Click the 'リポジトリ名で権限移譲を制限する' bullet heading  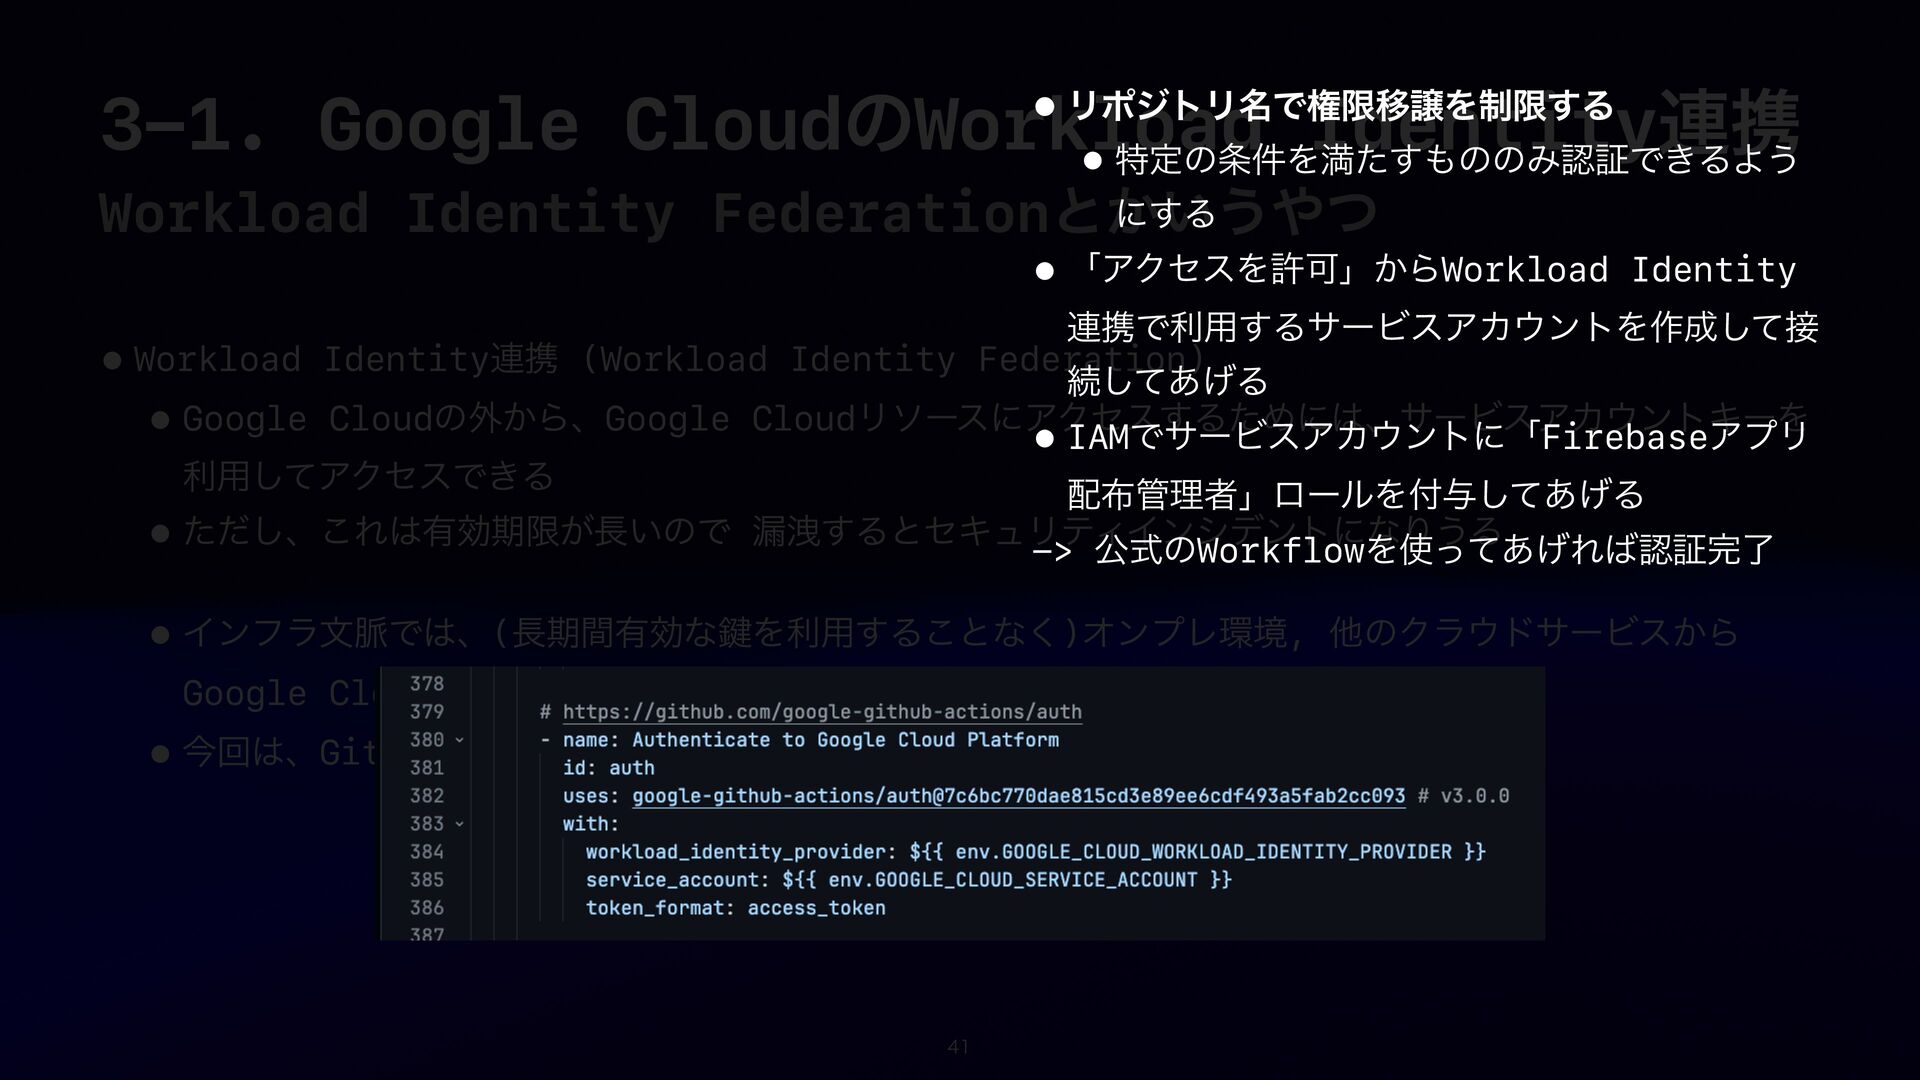1340,104
